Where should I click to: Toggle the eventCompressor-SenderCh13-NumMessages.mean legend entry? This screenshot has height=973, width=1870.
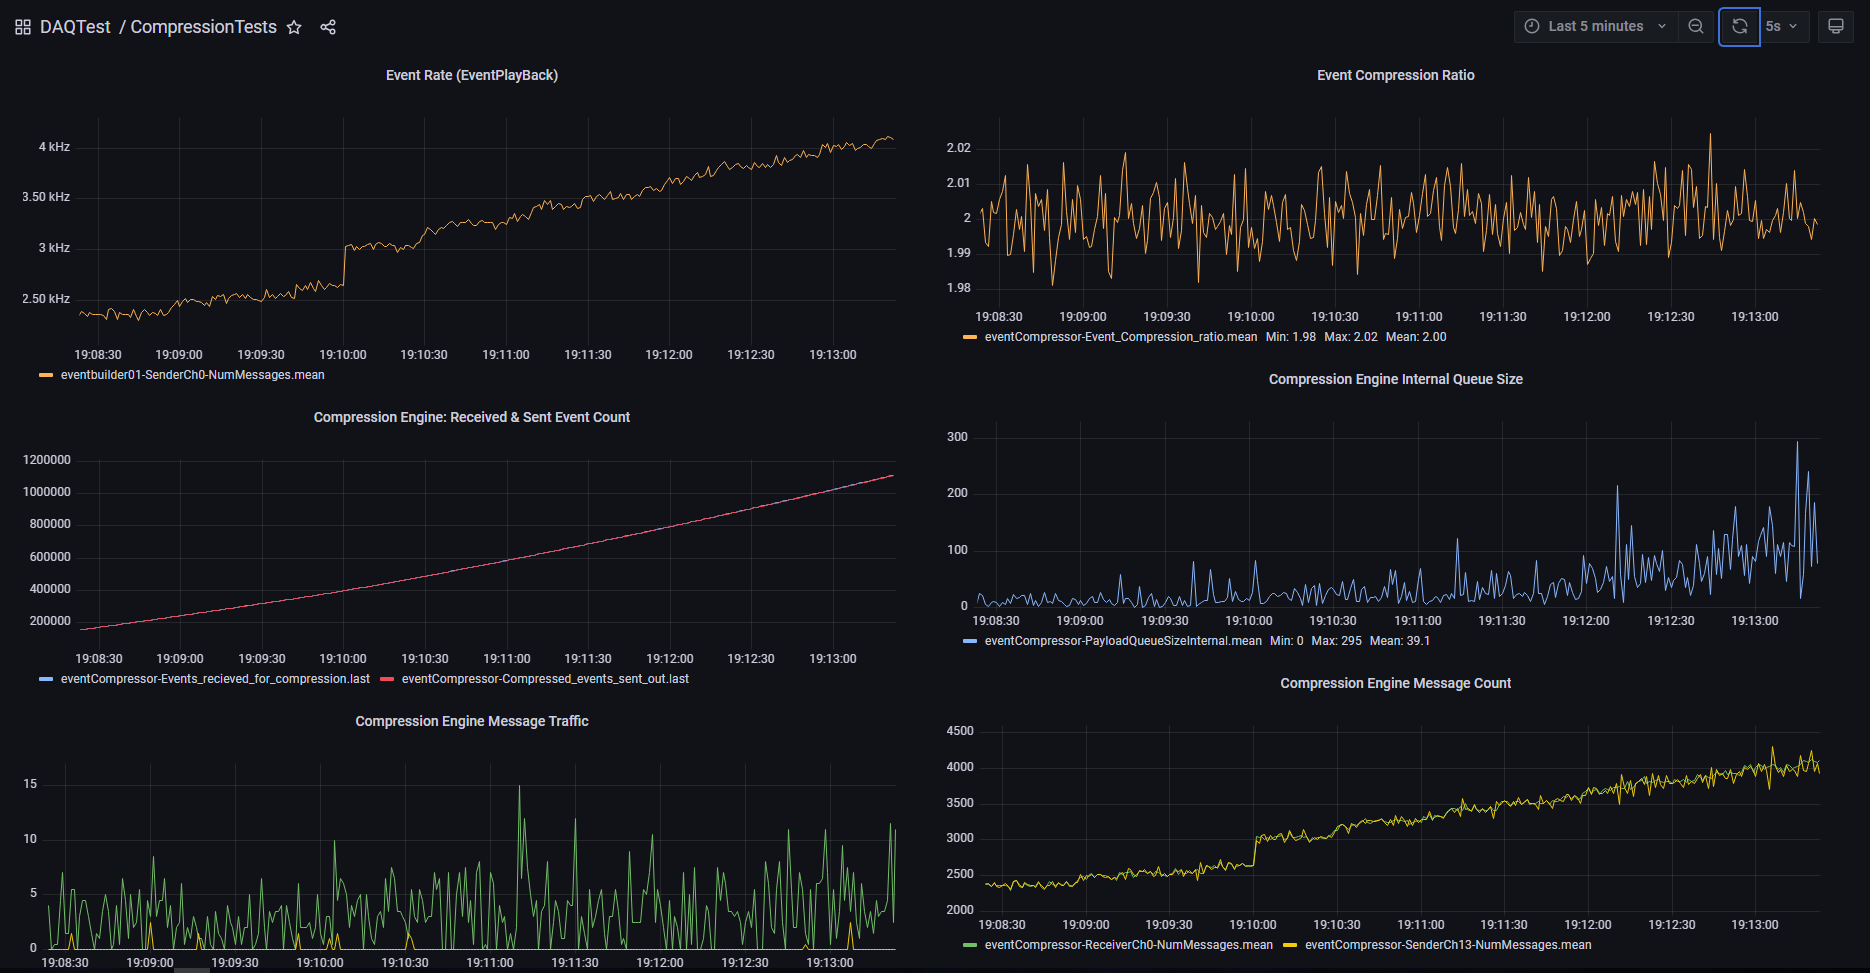coord(1447,945)
